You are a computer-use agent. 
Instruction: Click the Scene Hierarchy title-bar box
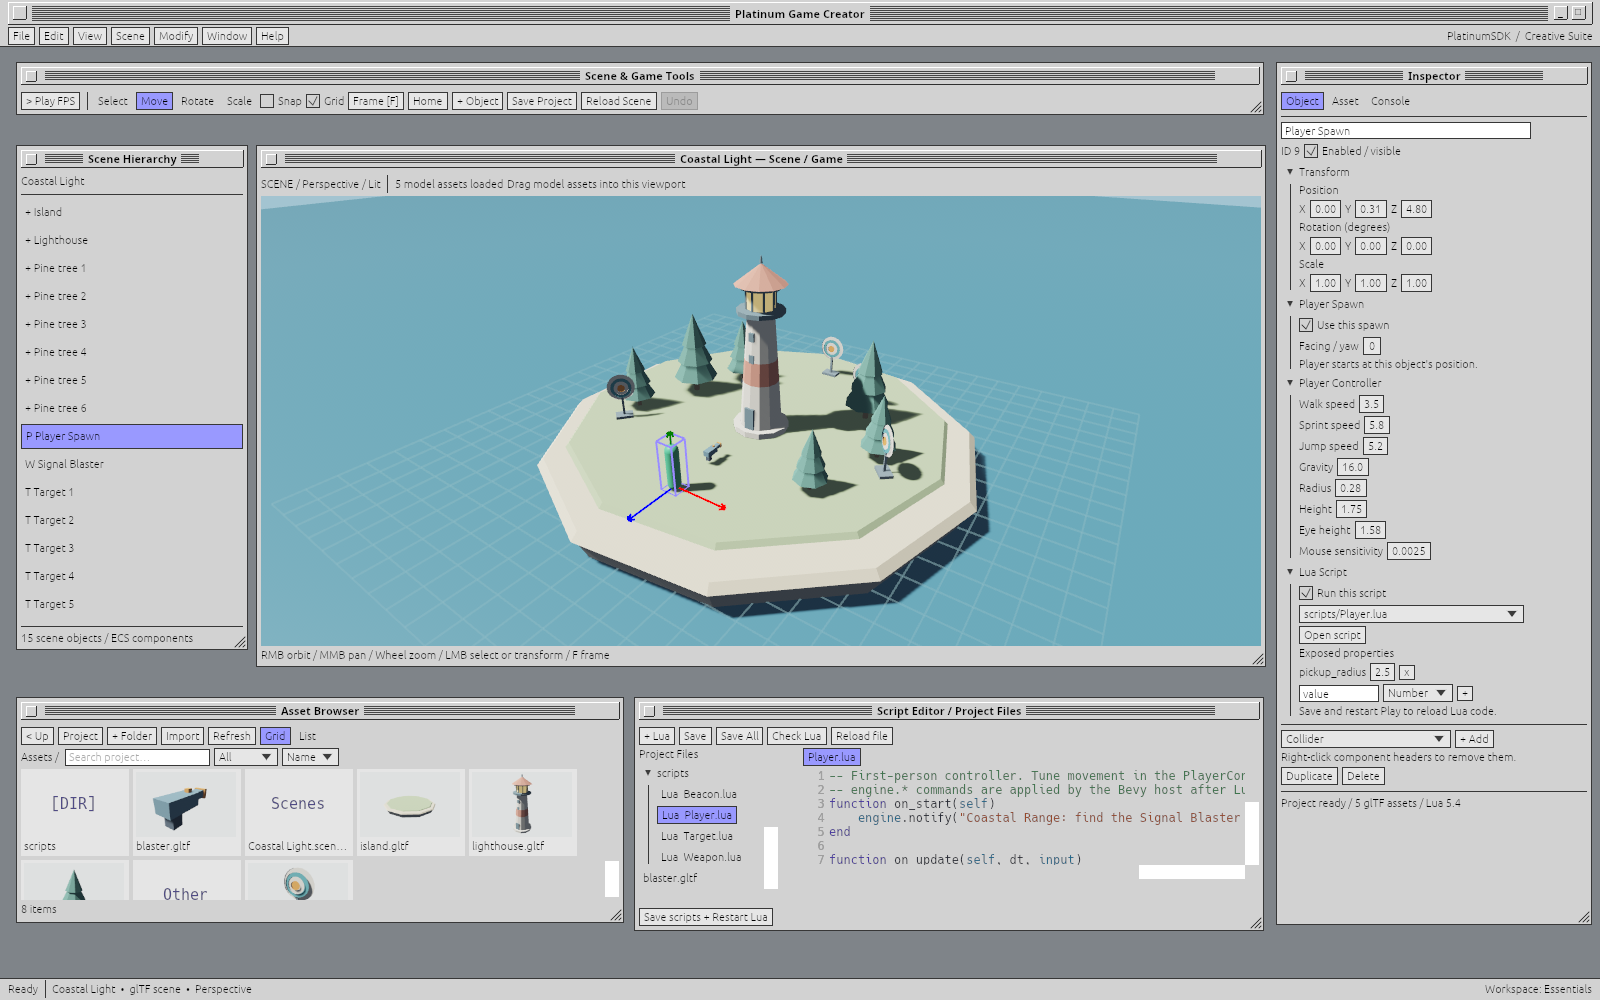pyautogui.click(x=31, y=159)
